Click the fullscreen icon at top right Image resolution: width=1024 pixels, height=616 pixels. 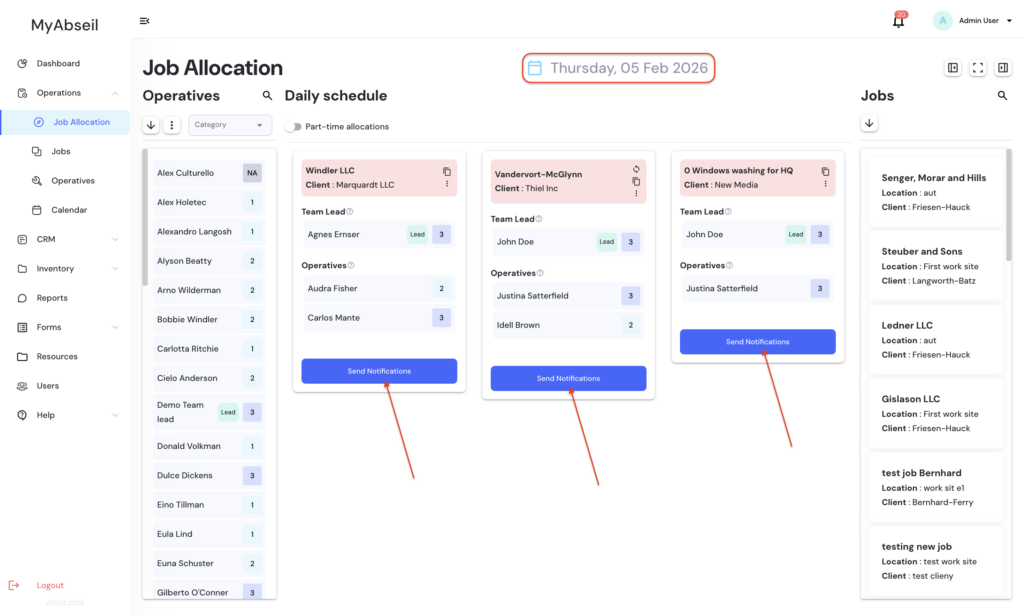(978, 68)
